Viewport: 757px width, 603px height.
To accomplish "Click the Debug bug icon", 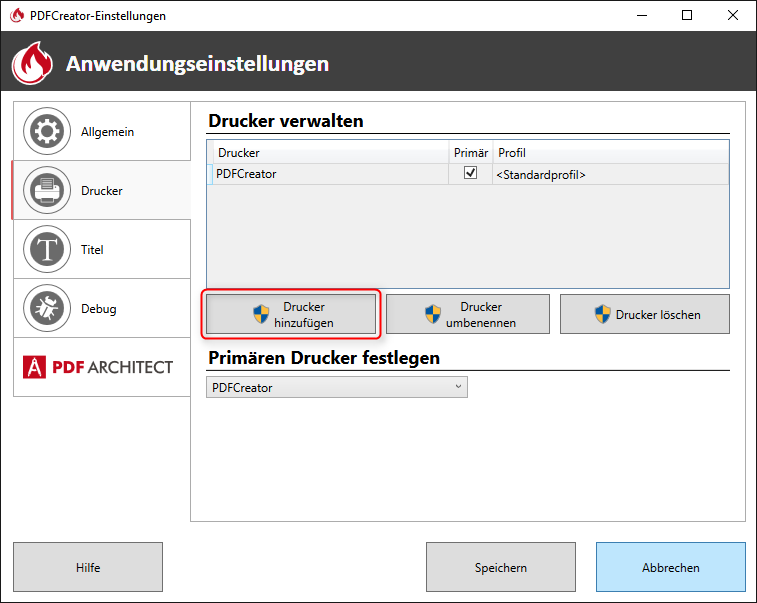I will pos(46,308).
